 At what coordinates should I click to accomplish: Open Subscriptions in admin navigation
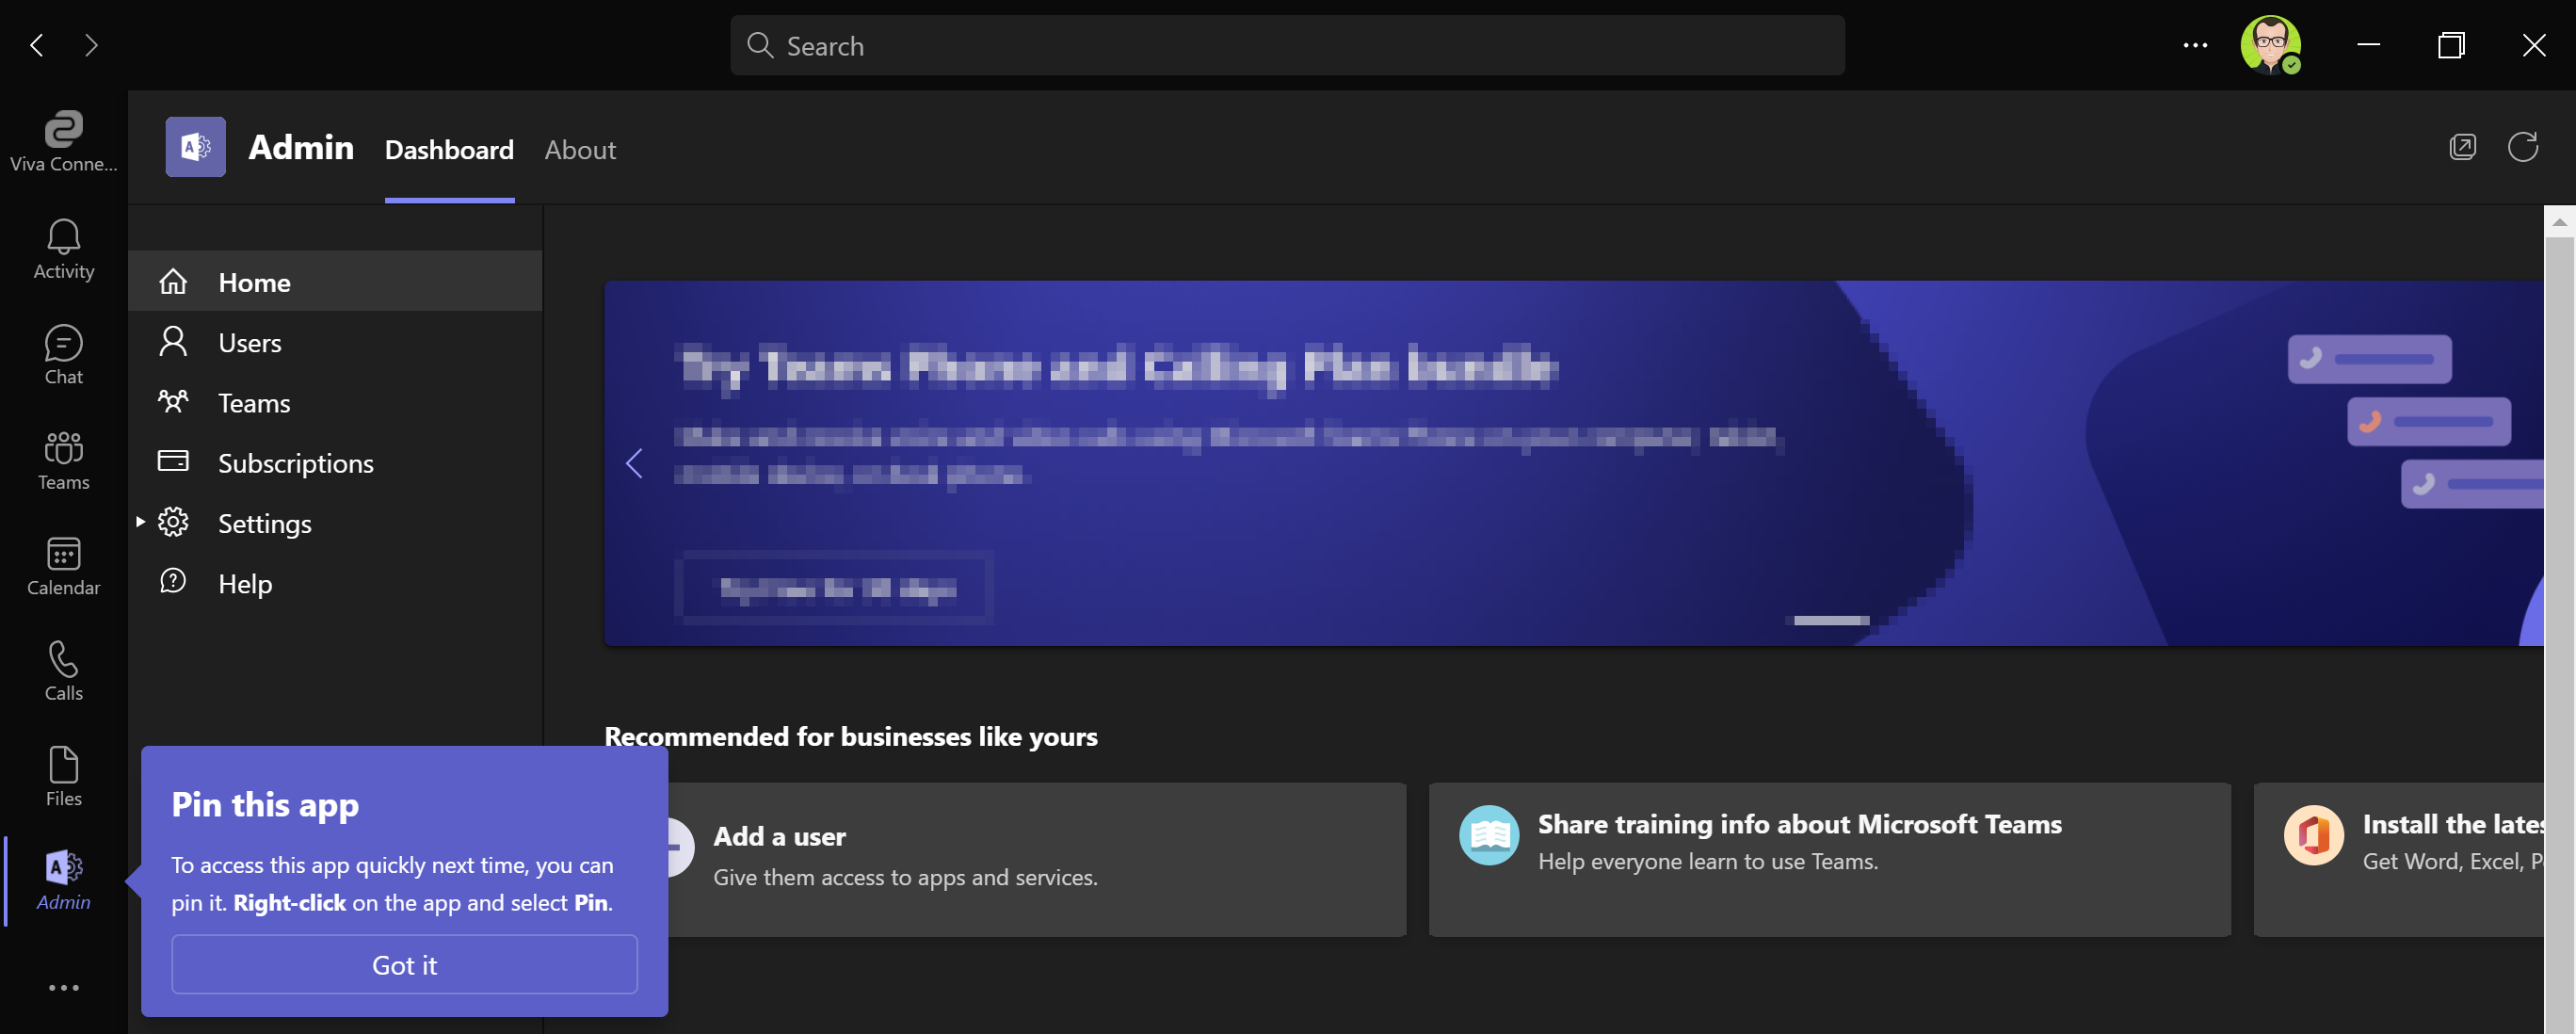295,463
